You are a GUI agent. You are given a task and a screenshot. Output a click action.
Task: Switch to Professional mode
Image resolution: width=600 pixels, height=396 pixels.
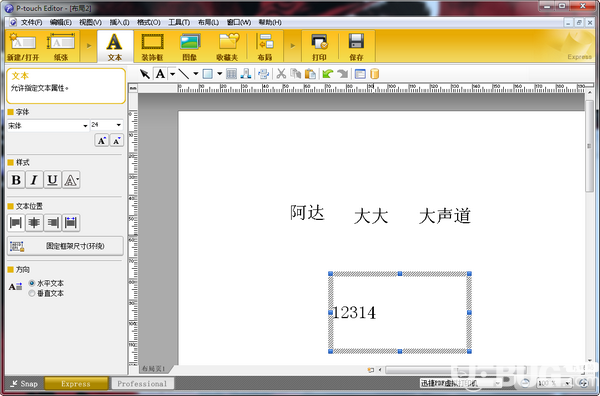point(142,383)
